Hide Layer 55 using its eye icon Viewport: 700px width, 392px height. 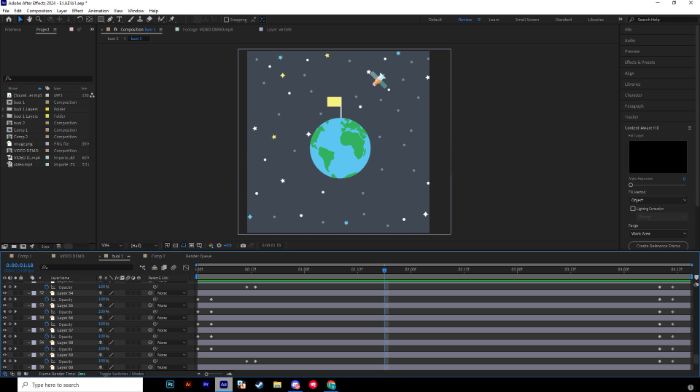[5, 305]
